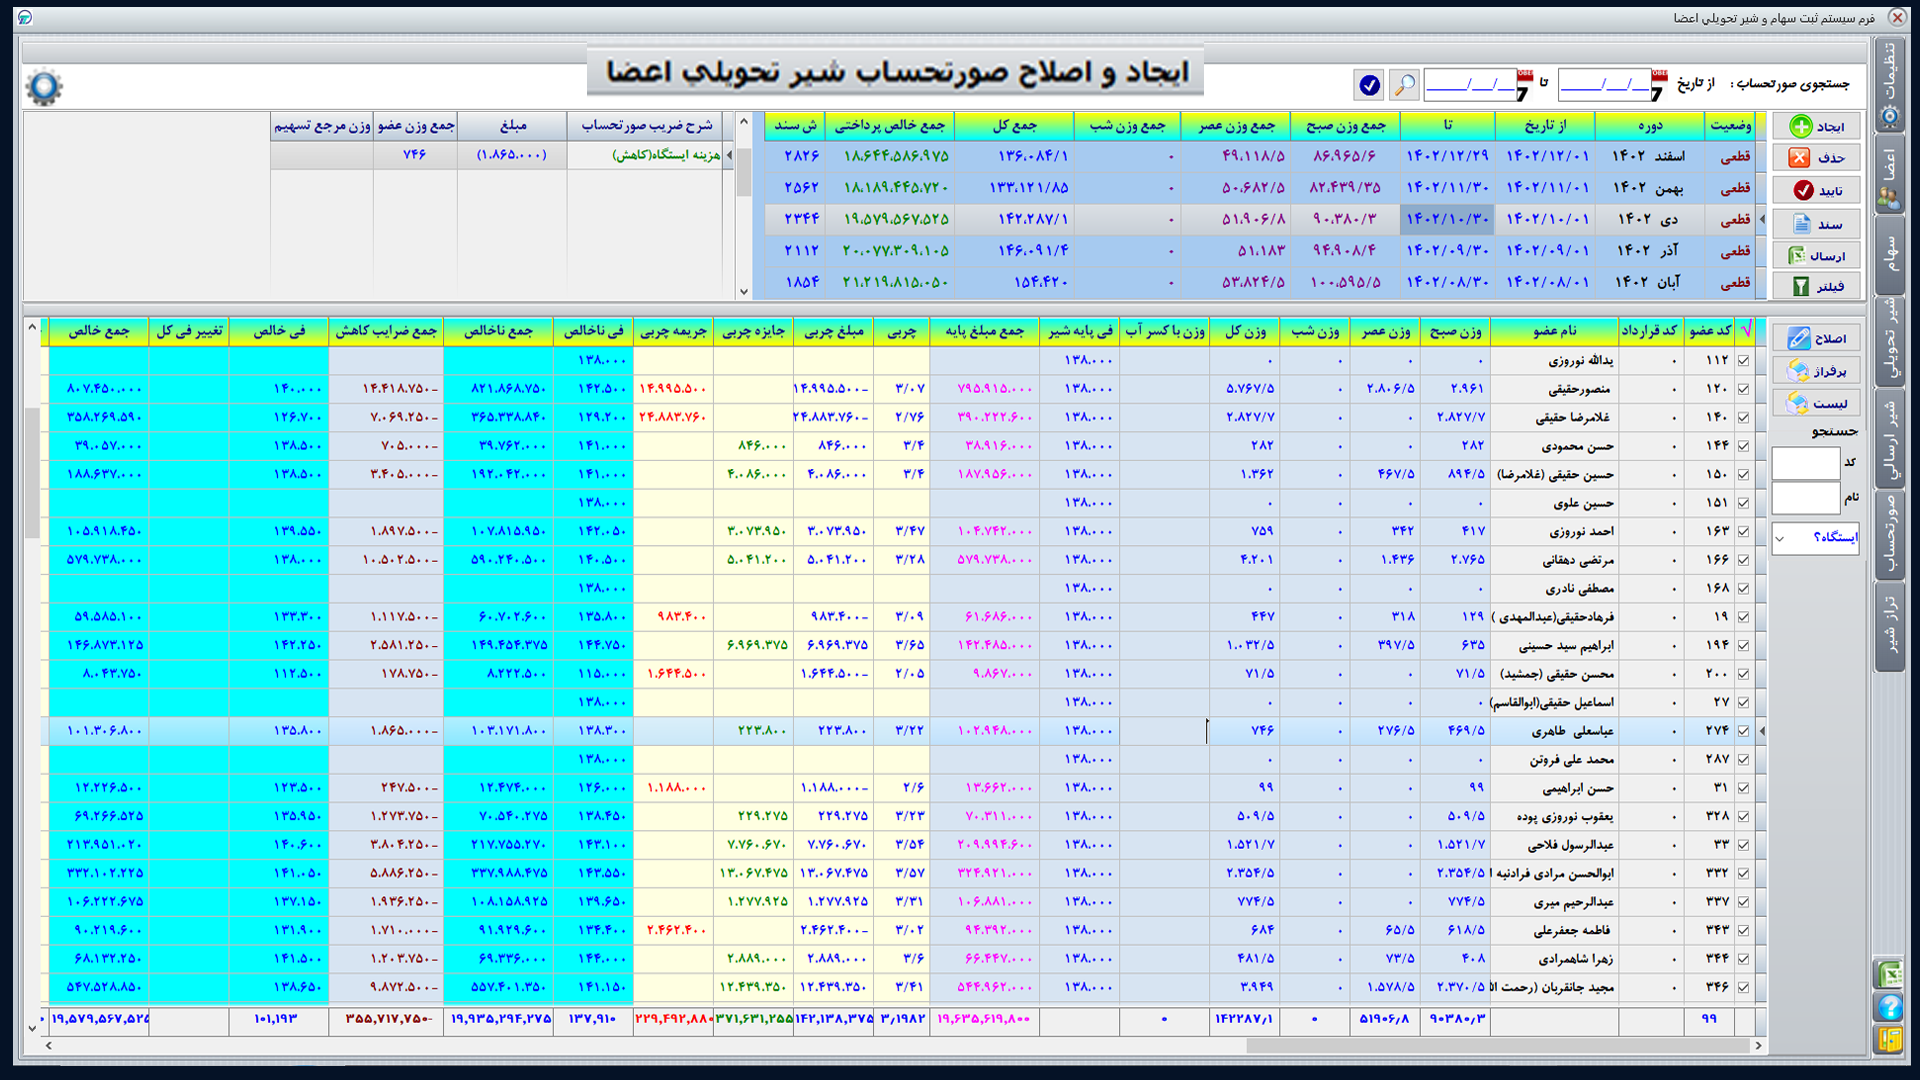Toggle checkbox for member 274 عباسعلی طاهری
The width and height of the screenshot is (1920, 1080).
(x=1743, y=731)
